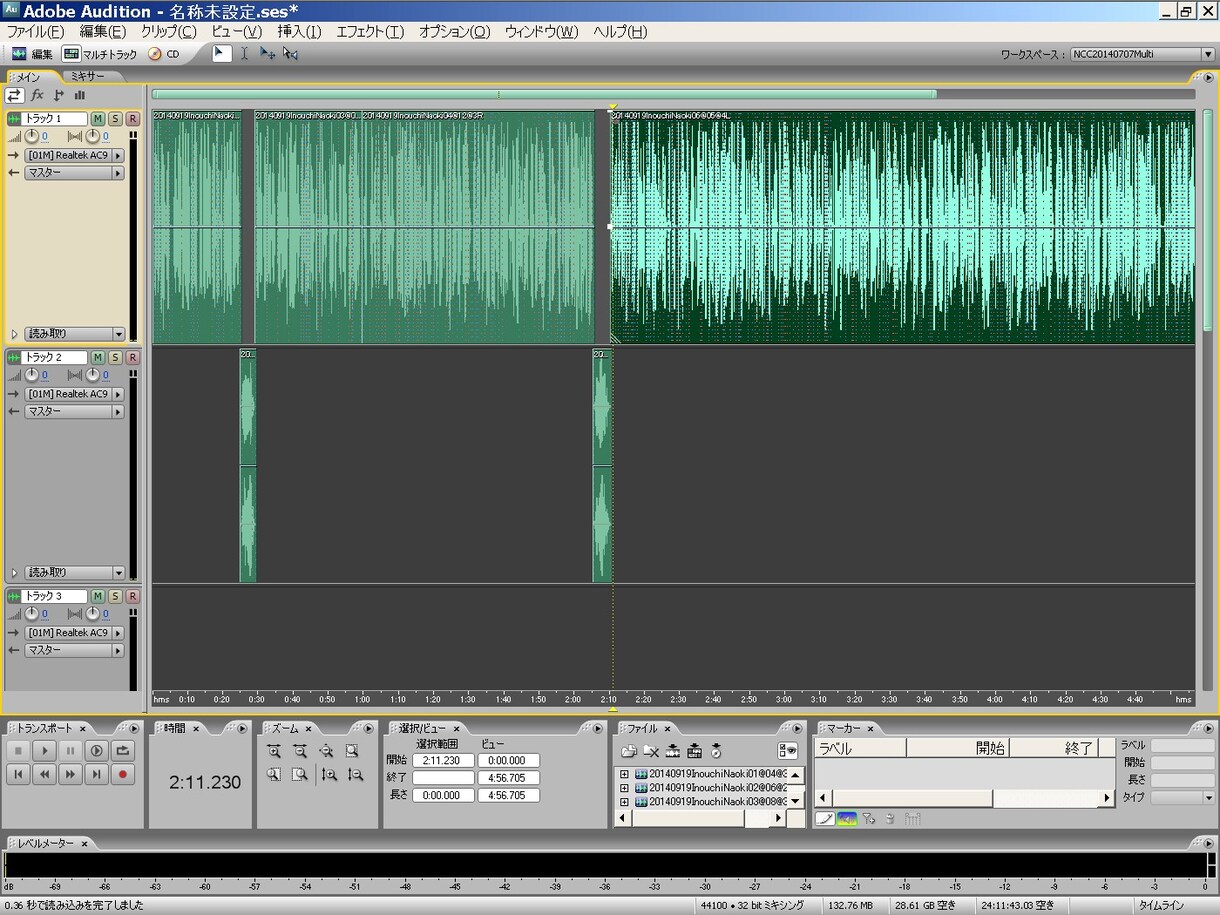Open Track 1 input dropdown [01M] Realtek
This screenshot has width=1220, height=915.
[x=74, y=156]
